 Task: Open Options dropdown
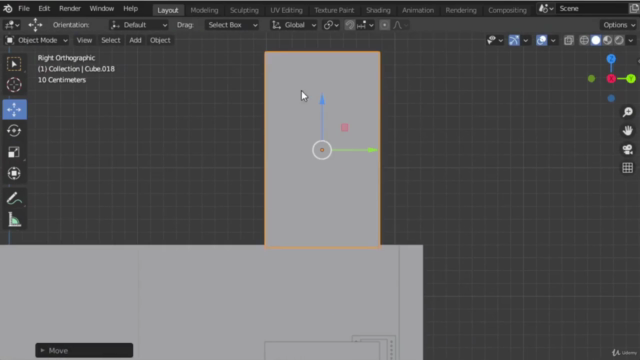619,25
